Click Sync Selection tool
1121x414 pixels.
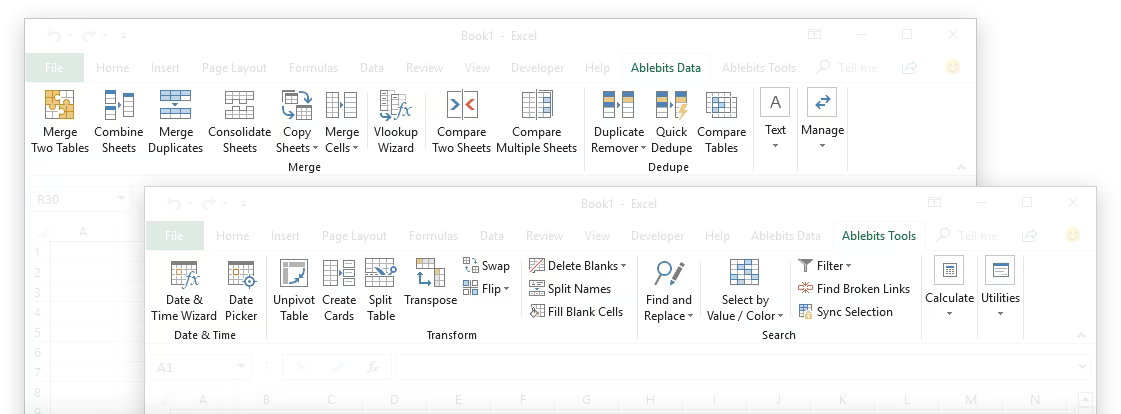[x=846, y=311]
